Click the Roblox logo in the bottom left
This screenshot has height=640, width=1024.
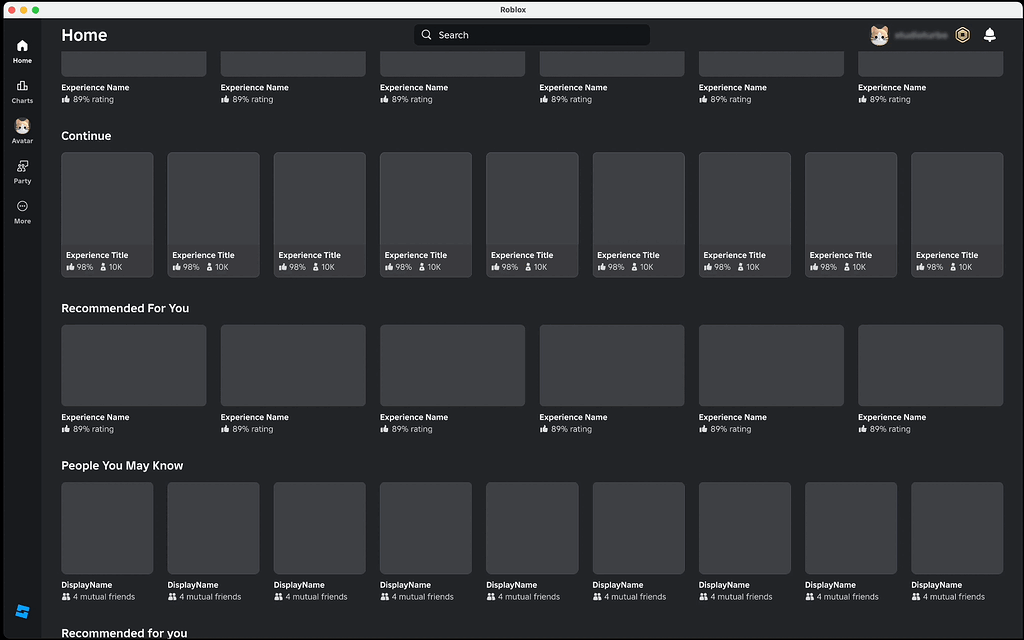click(x=21, y=613)
